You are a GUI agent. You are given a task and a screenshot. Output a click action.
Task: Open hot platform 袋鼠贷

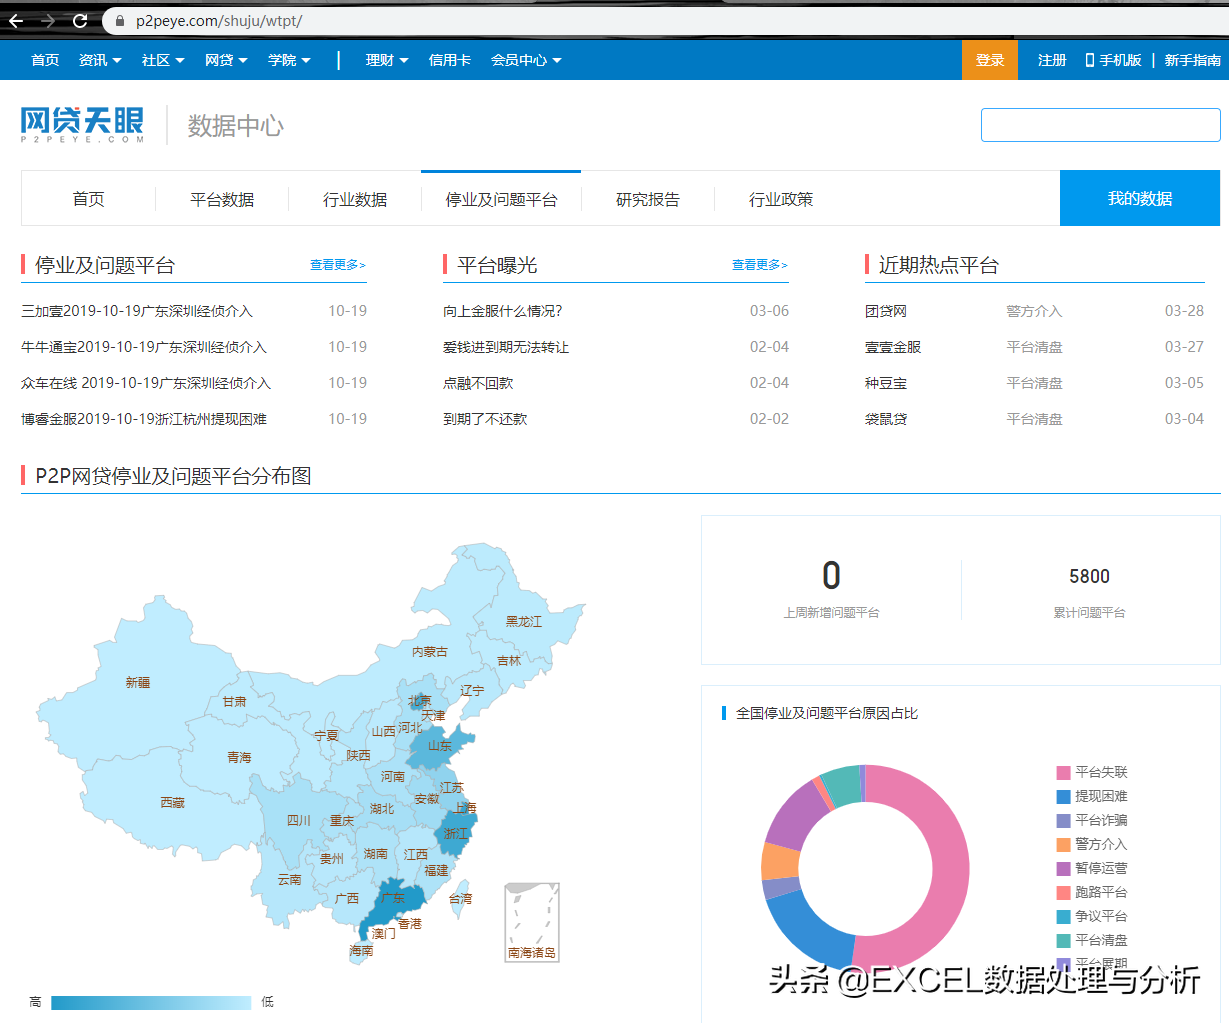(886, 419)
